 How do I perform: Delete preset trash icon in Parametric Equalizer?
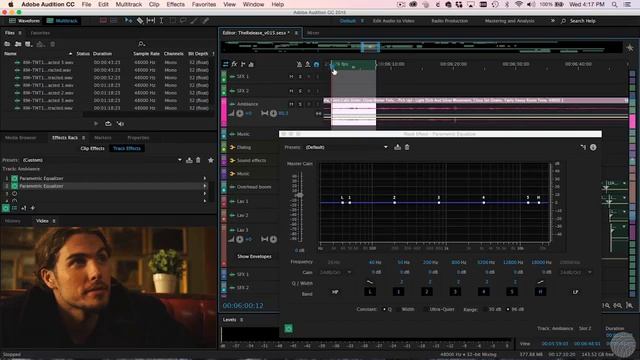407,147
